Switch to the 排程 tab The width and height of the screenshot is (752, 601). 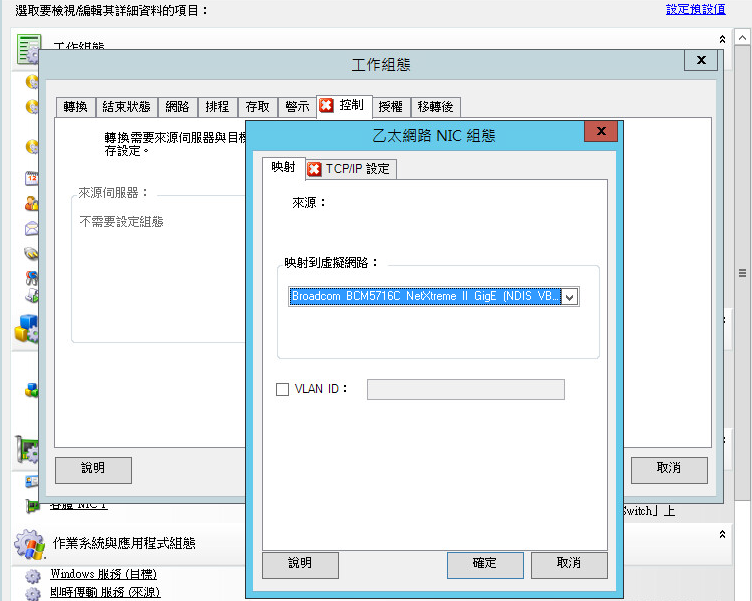[217, 106]
